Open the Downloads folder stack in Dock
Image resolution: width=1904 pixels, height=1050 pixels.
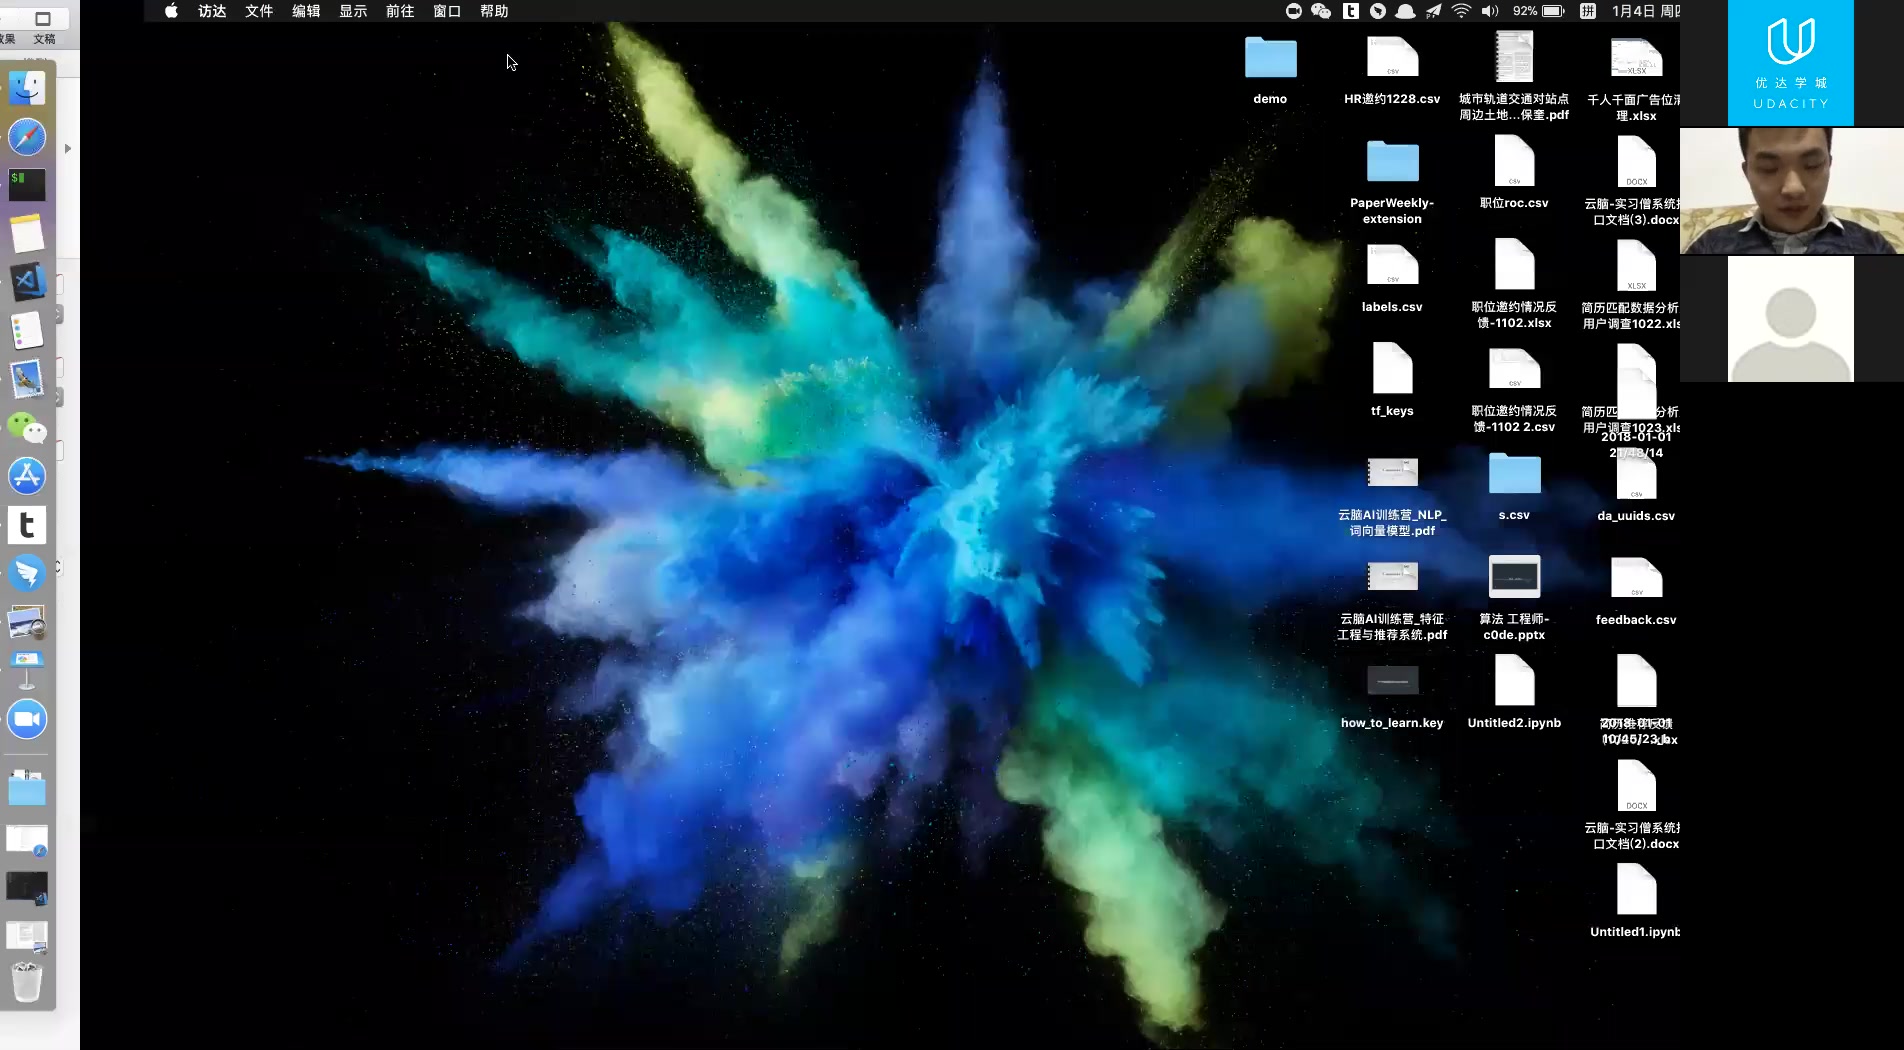click(x=27, y=788)
